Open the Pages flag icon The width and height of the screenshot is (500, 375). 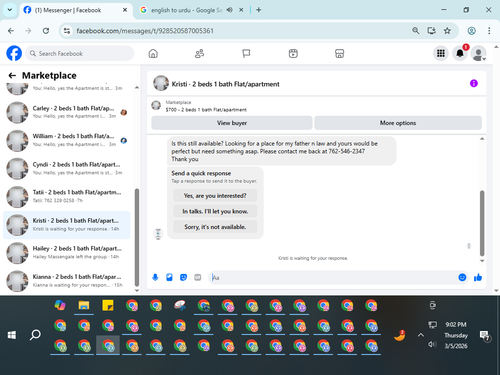tap(246, 53)
